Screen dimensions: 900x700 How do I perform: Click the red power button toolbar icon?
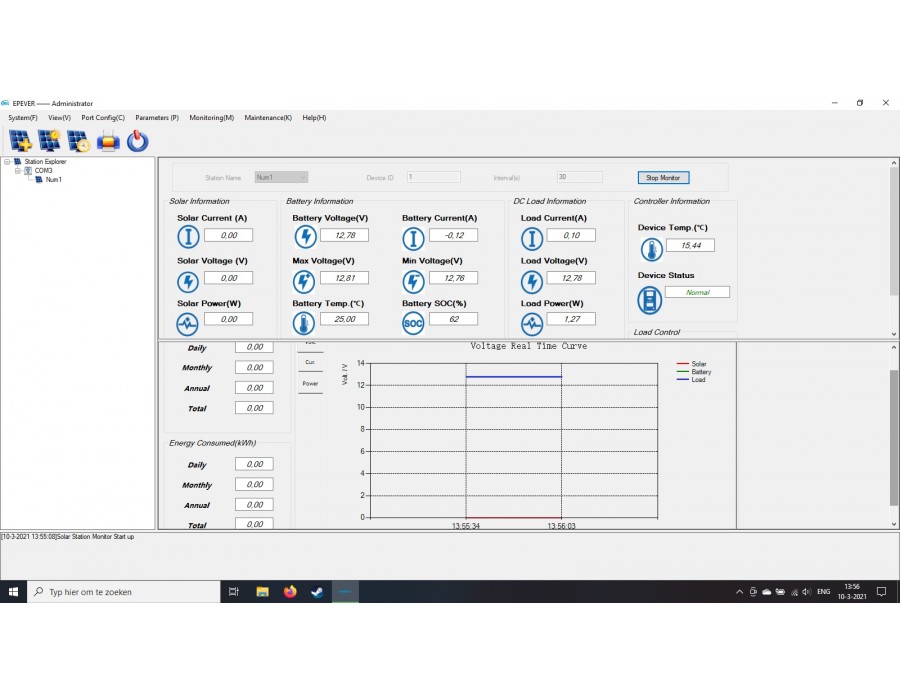[137, 141]
